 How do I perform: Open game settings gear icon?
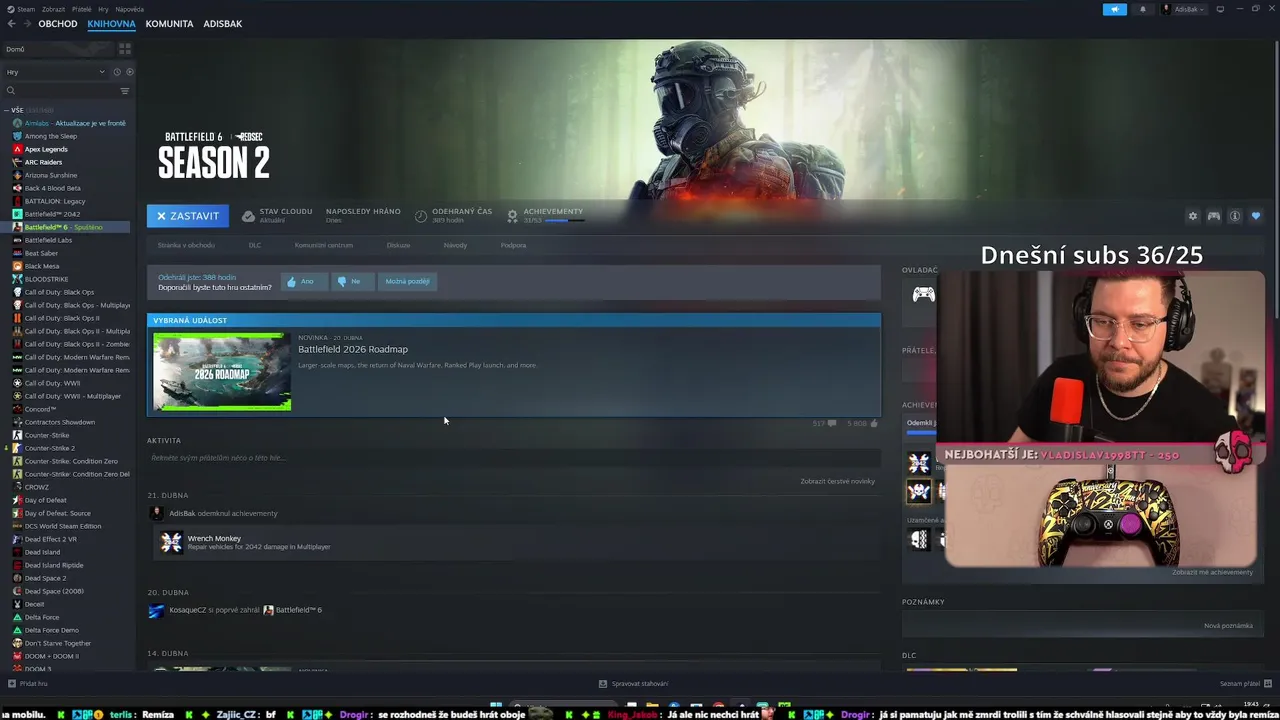coord(1192,216)
